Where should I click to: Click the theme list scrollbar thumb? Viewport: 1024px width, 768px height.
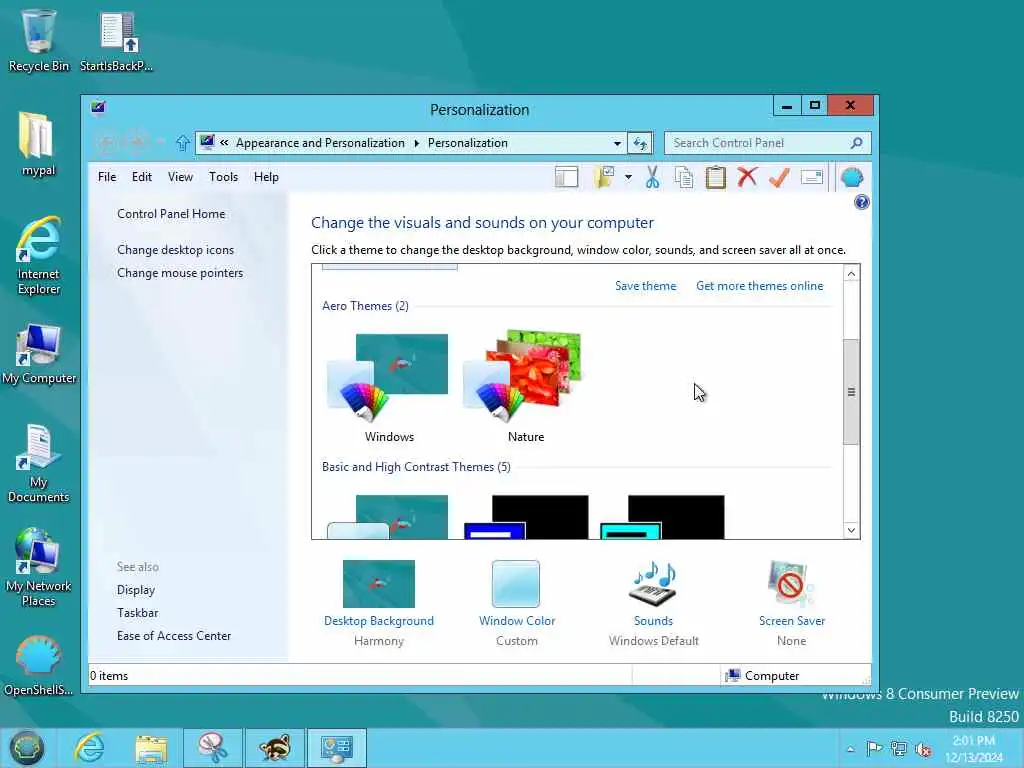coord(851,392)
